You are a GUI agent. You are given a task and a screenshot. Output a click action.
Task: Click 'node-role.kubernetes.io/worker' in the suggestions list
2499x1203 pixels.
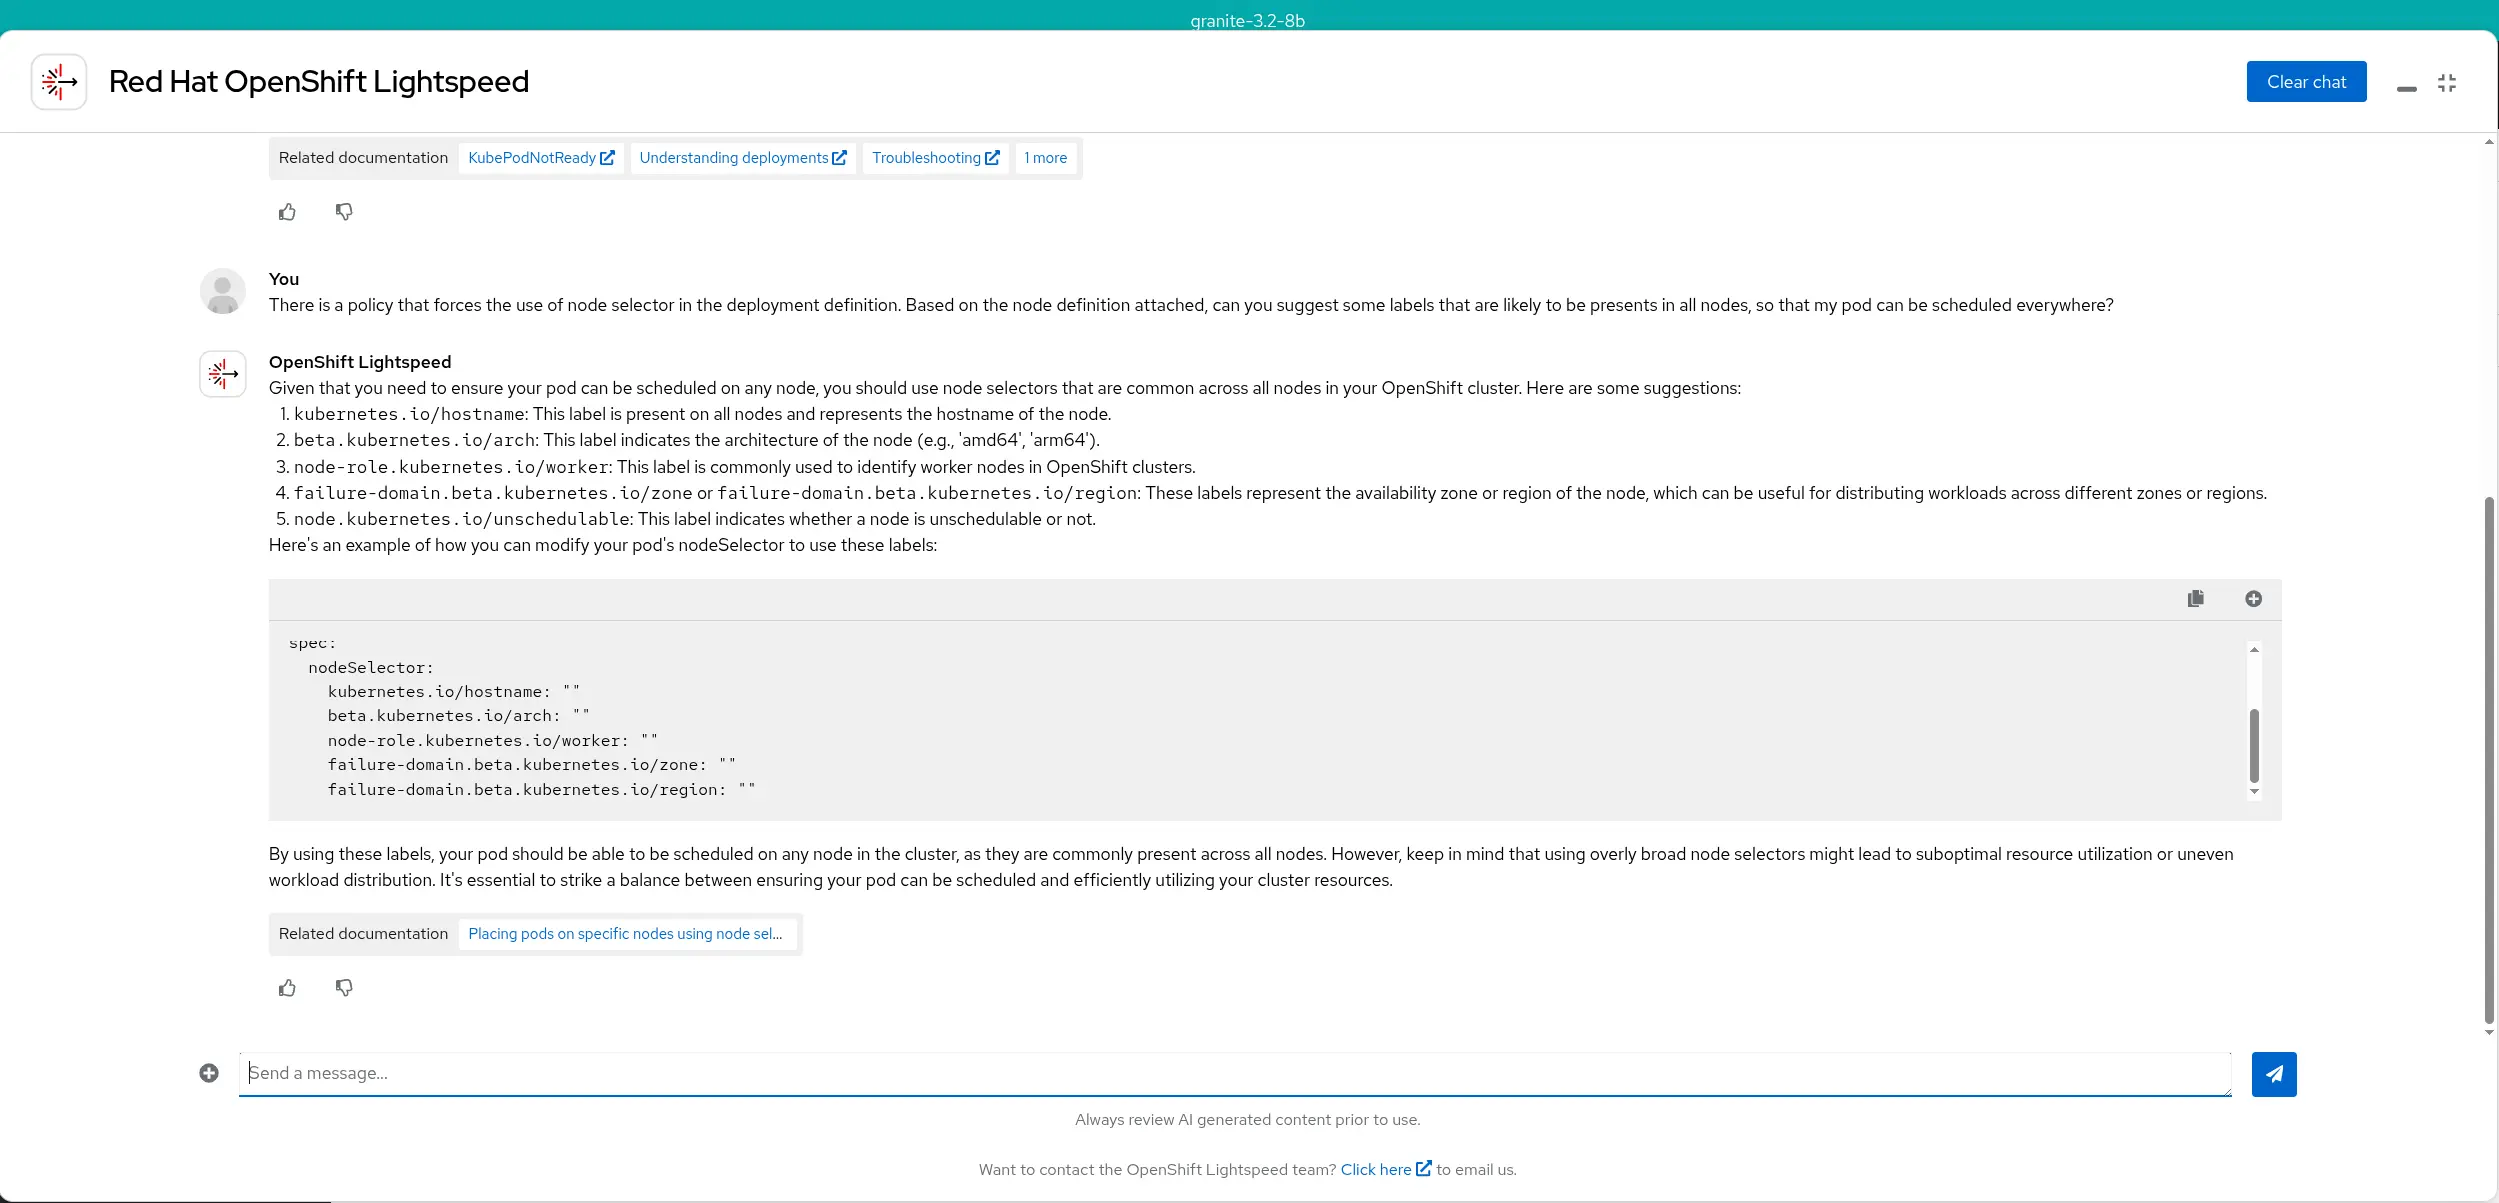click(452, 467)
